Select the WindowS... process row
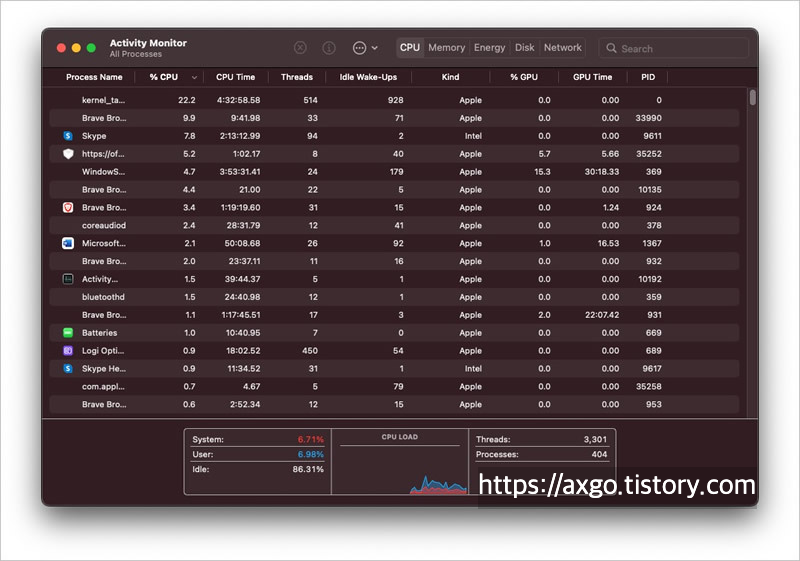 click(x=394, y=171)
